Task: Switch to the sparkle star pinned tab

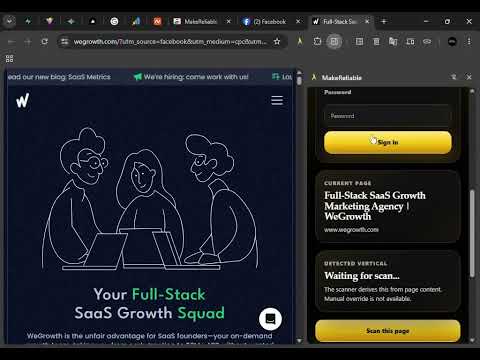Action: pyautogui.click(x=71, y=21)
